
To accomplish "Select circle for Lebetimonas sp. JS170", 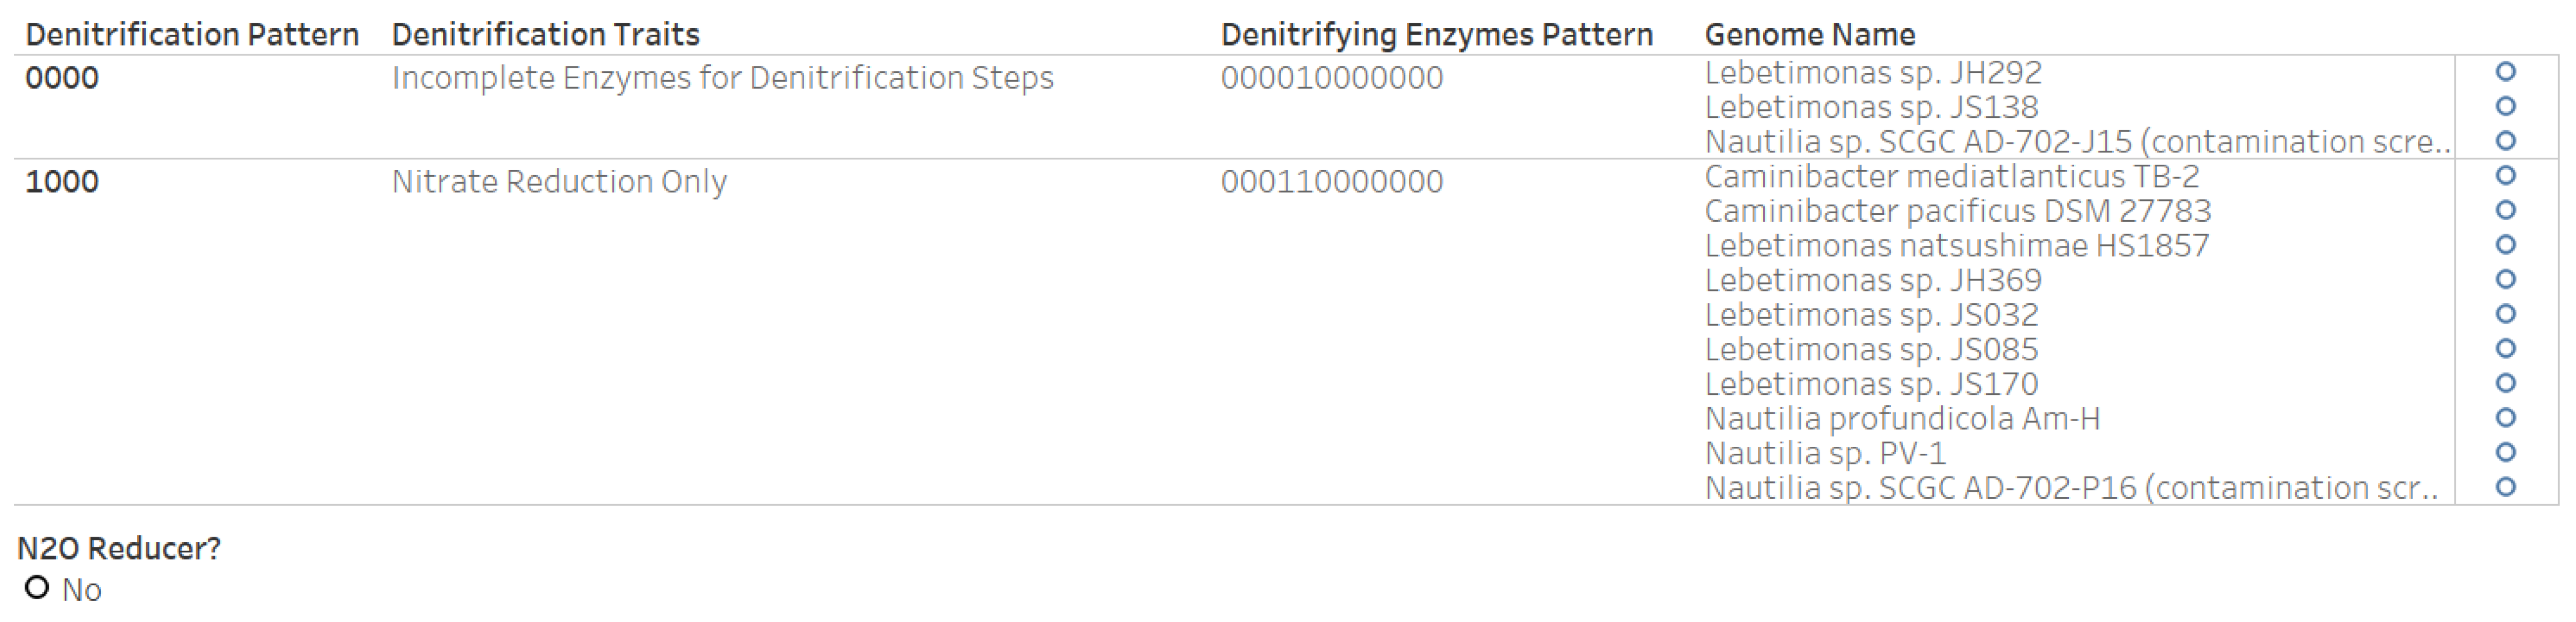I will (x=2505, y=383).
